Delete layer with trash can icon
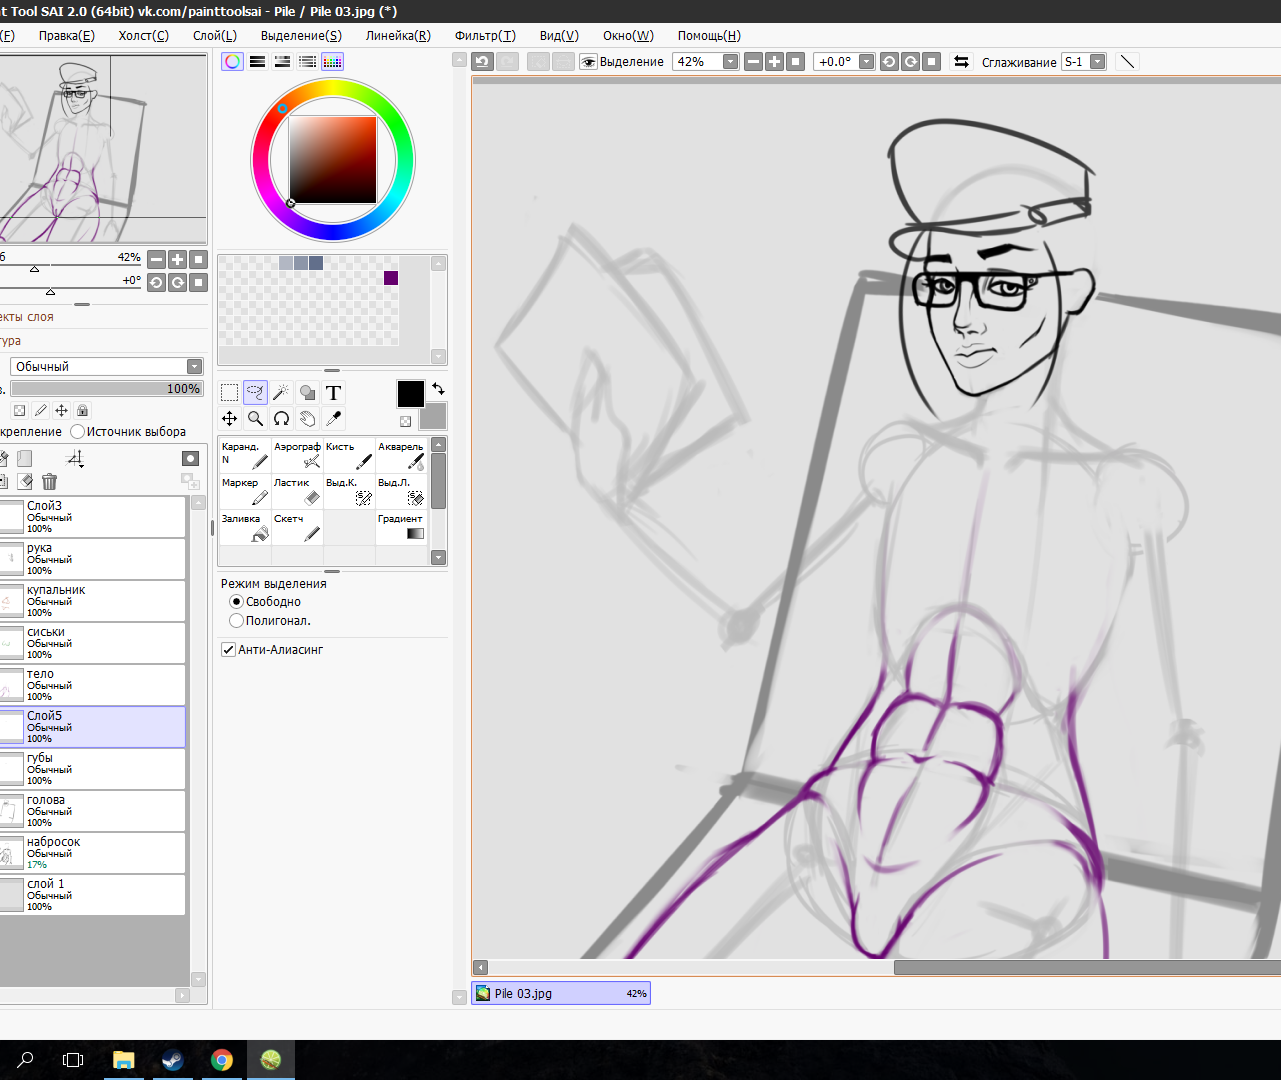This screenshot has width=1281, height=1080. coord(49,482)
